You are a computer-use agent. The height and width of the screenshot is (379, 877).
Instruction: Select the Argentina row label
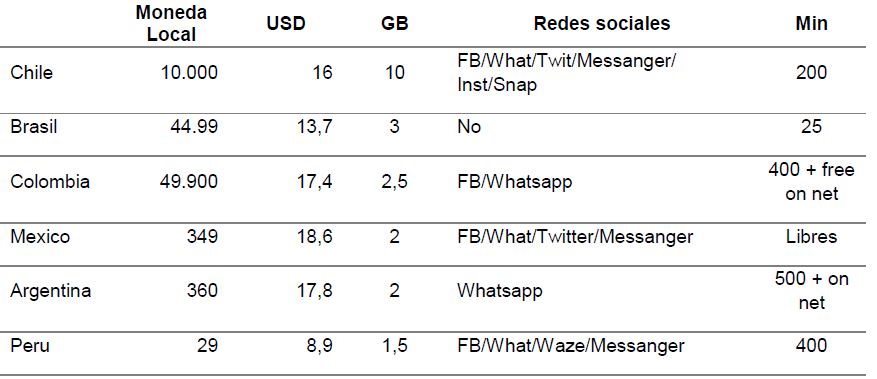coord(50,291)
